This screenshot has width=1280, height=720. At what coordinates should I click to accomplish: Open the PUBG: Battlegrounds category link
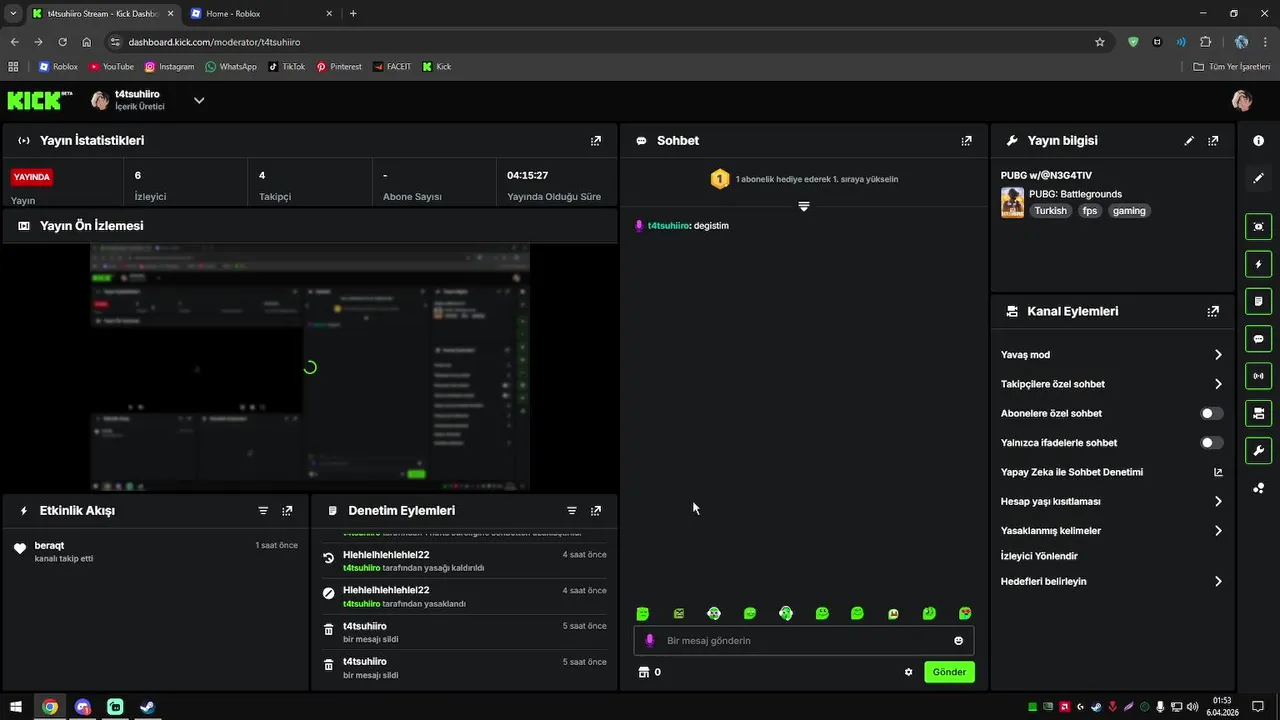pyautogui.click(x=1075, y=194)
